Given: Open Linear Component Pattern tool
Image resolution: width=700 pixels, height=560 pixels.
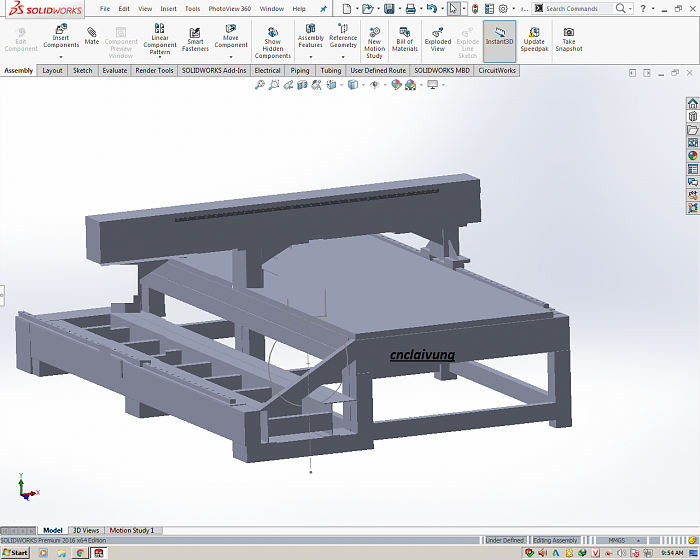Looking at the screenshot, I should (x=160, y=39).
